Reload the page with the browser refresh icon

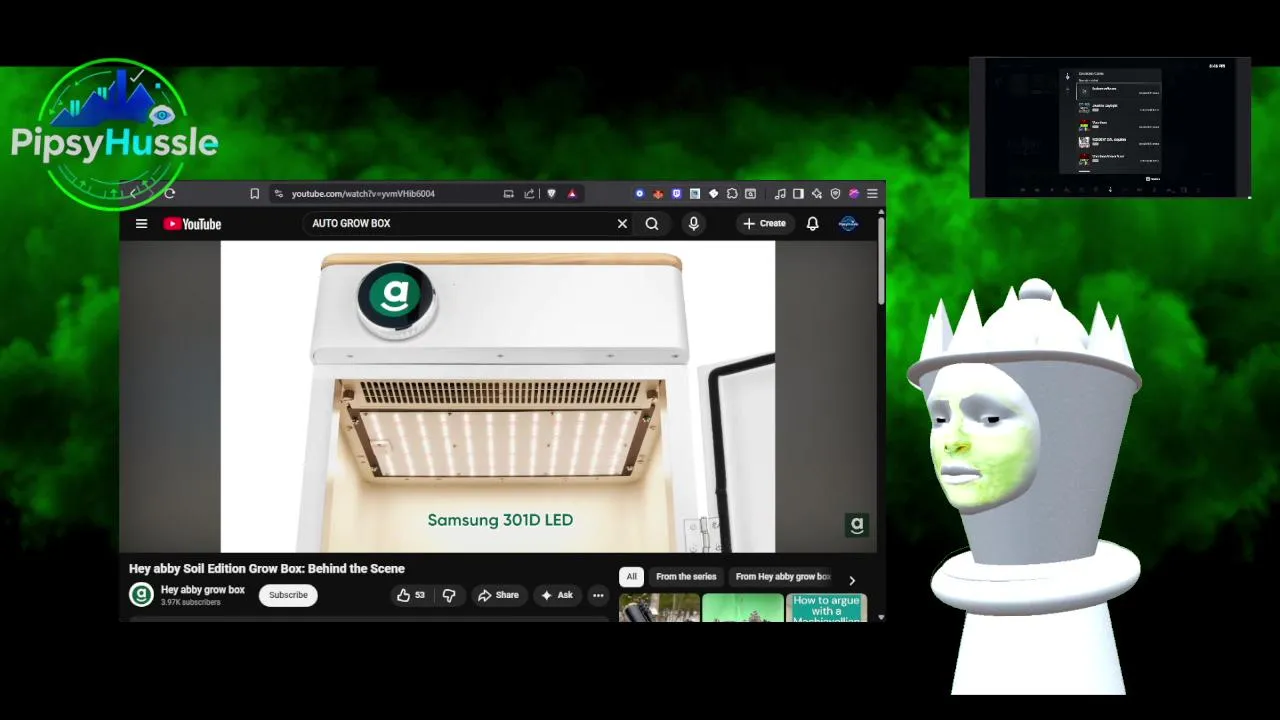pyautogui.click(x=169, y=194)
